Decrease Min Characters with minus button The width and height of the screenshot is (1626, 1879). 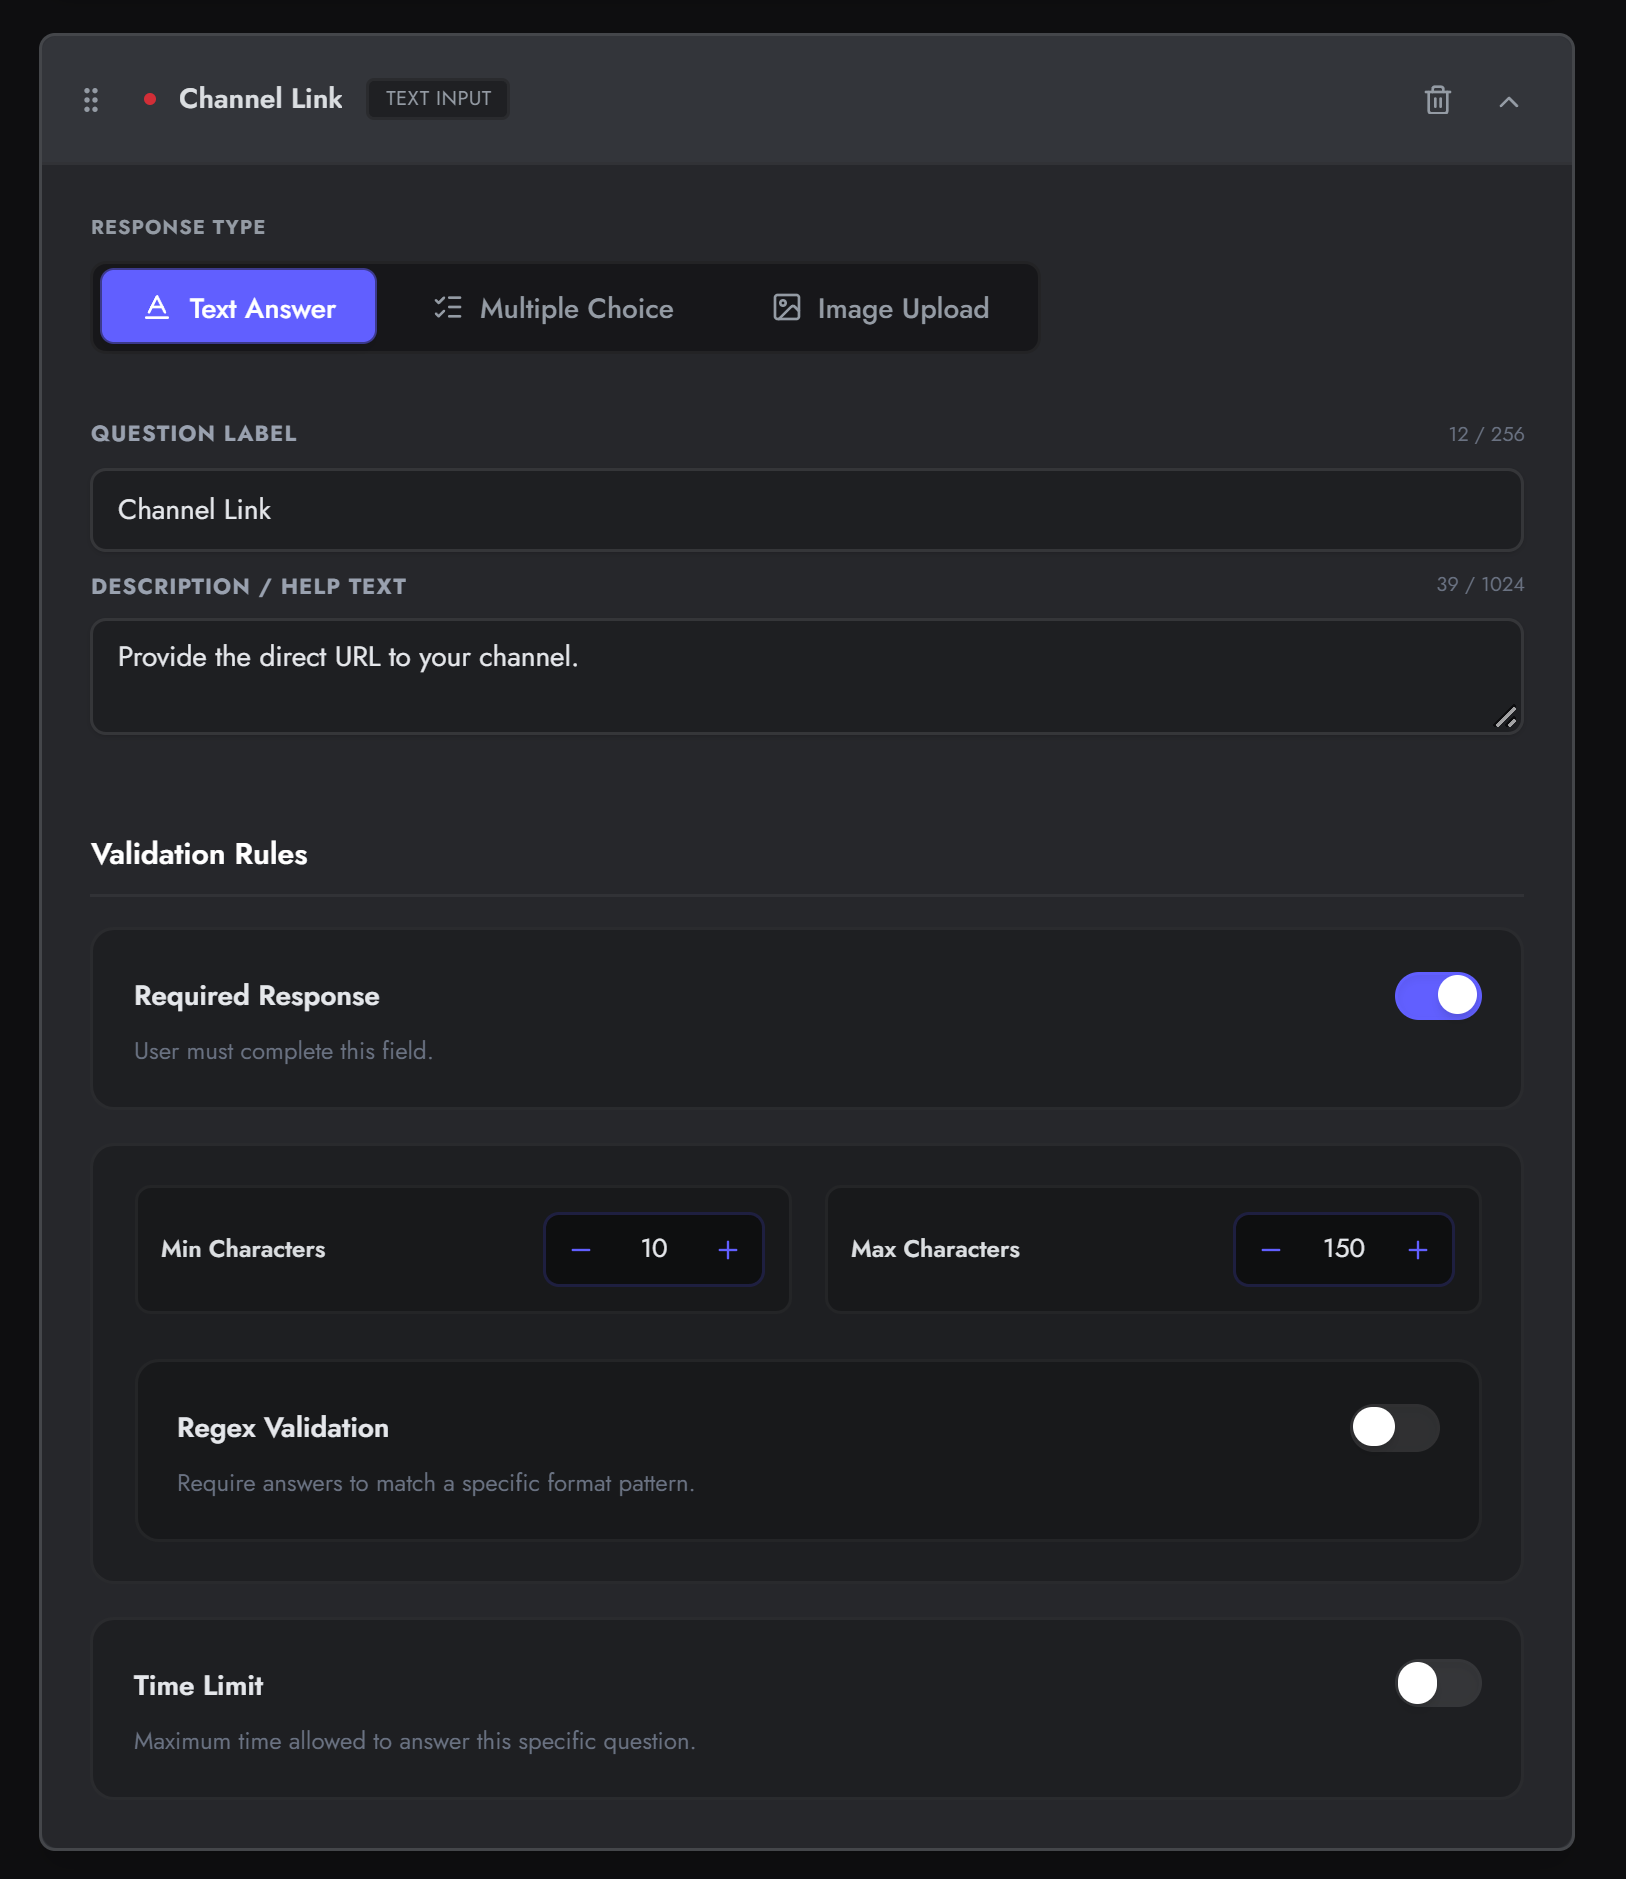581,1250
